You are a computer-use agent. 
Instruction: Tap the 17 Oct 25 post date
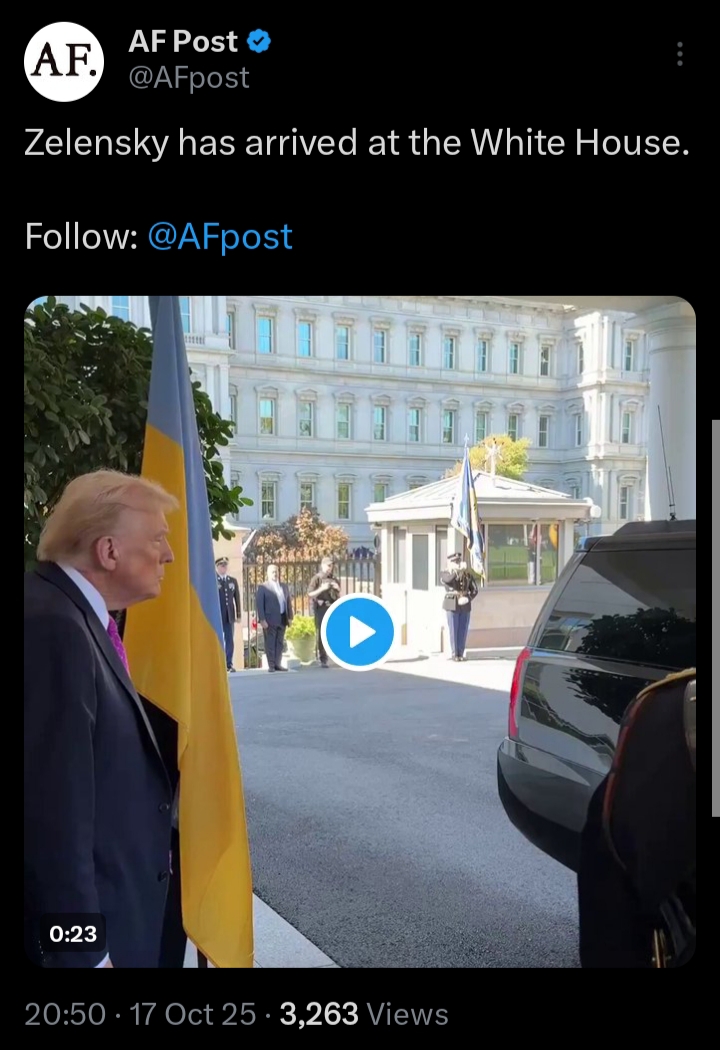click(193, 1014)
